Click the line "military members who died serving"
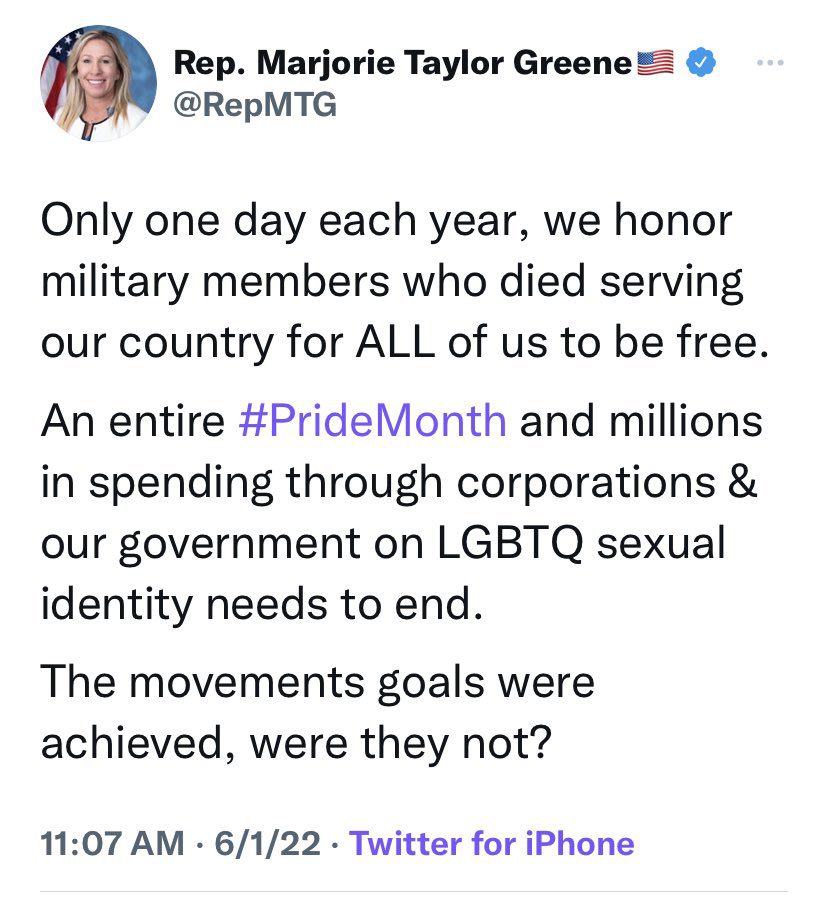 (392, 282)
